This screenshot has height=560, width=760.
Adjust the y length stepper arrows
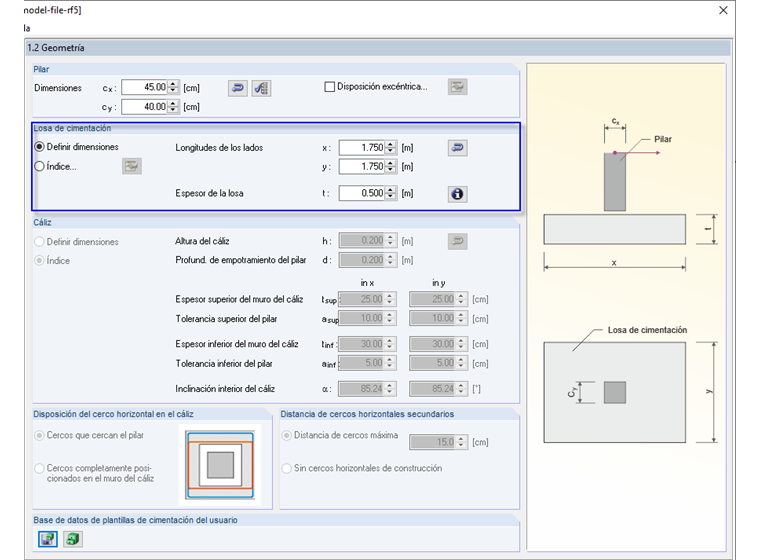391,167
